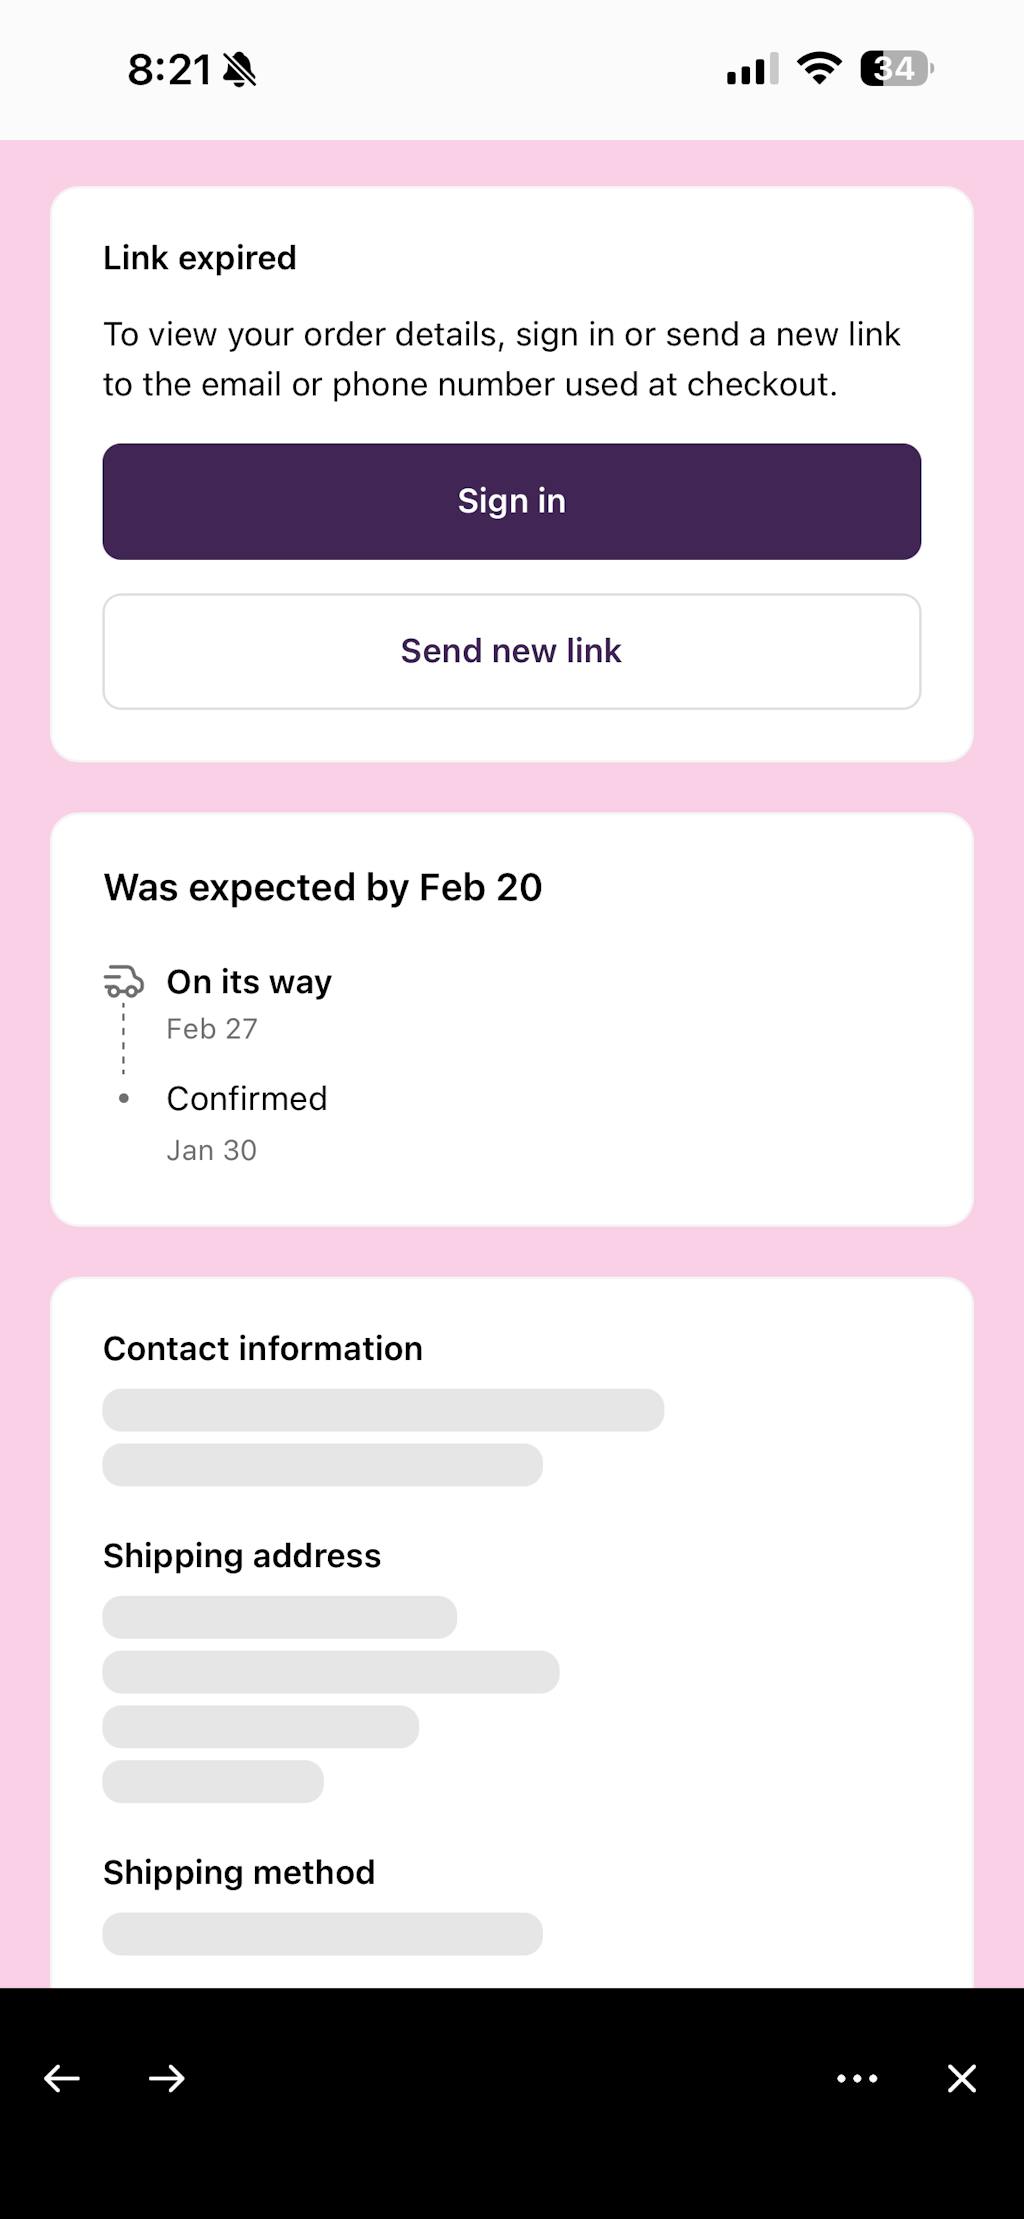
Task: Tap the bullet dot beside Confirmed
Action: (124, 1098)
